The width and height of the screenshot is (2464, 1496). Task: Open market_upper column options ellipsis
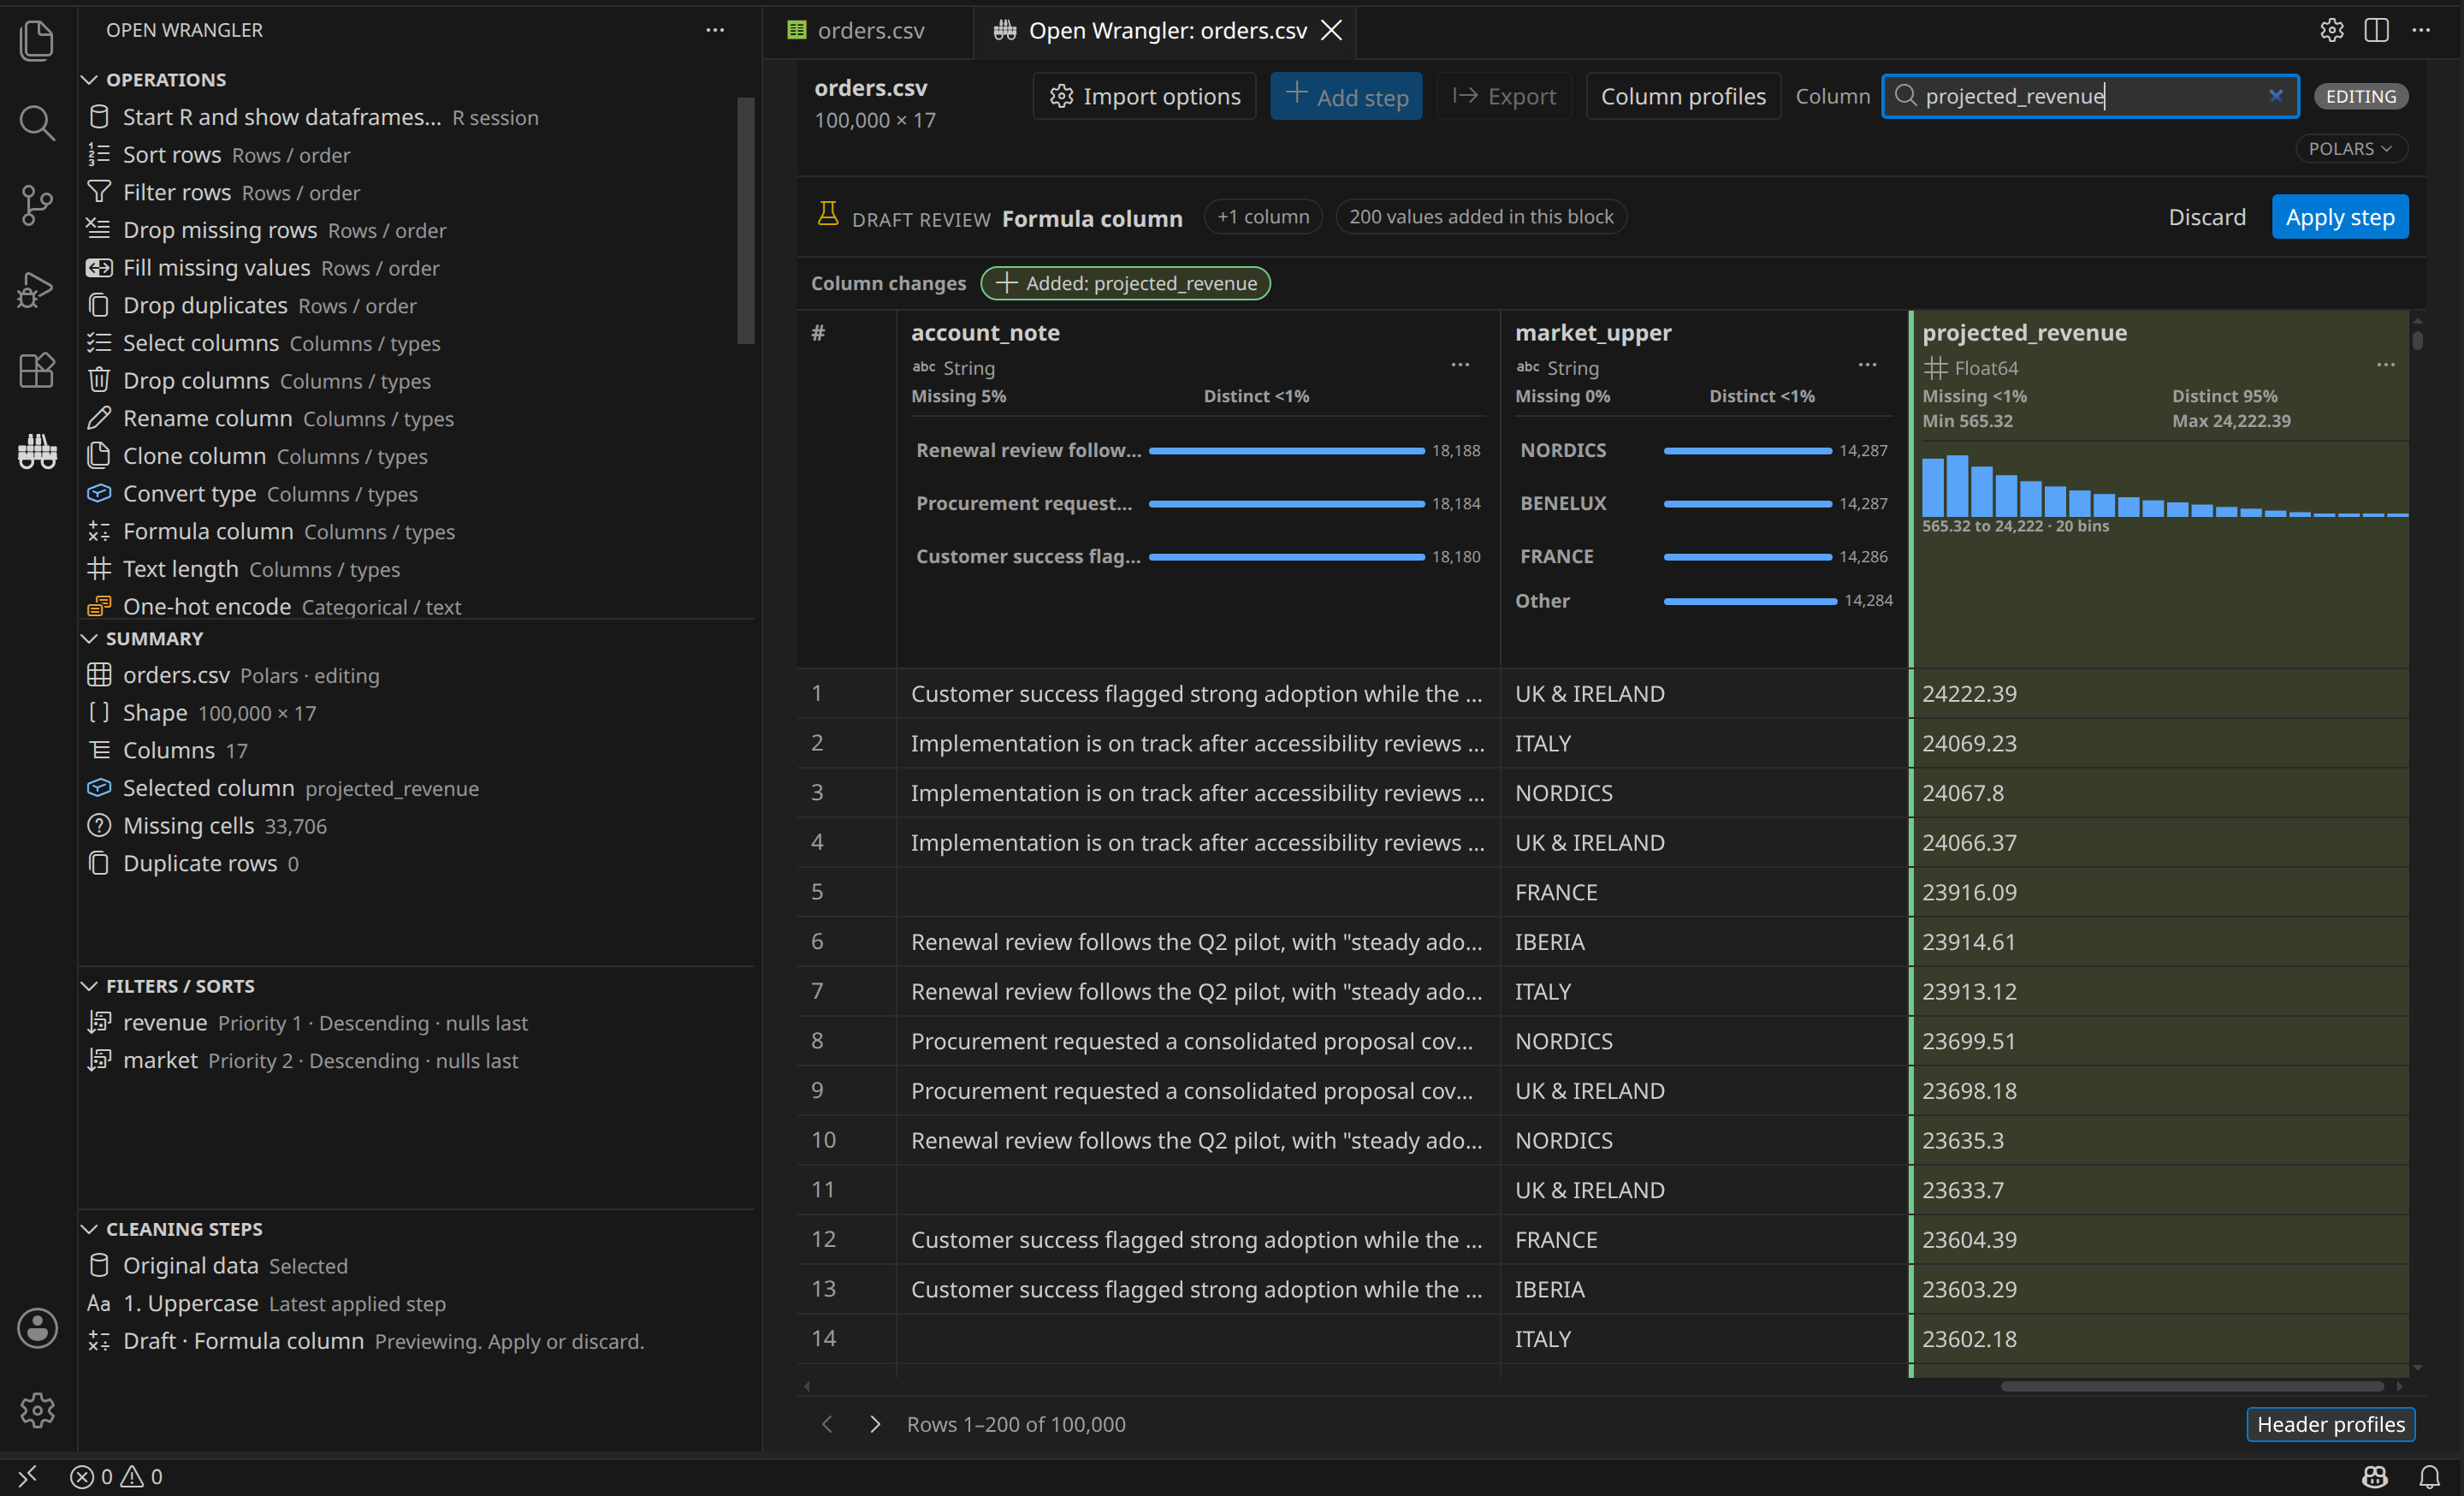(x=1867, y=365)
